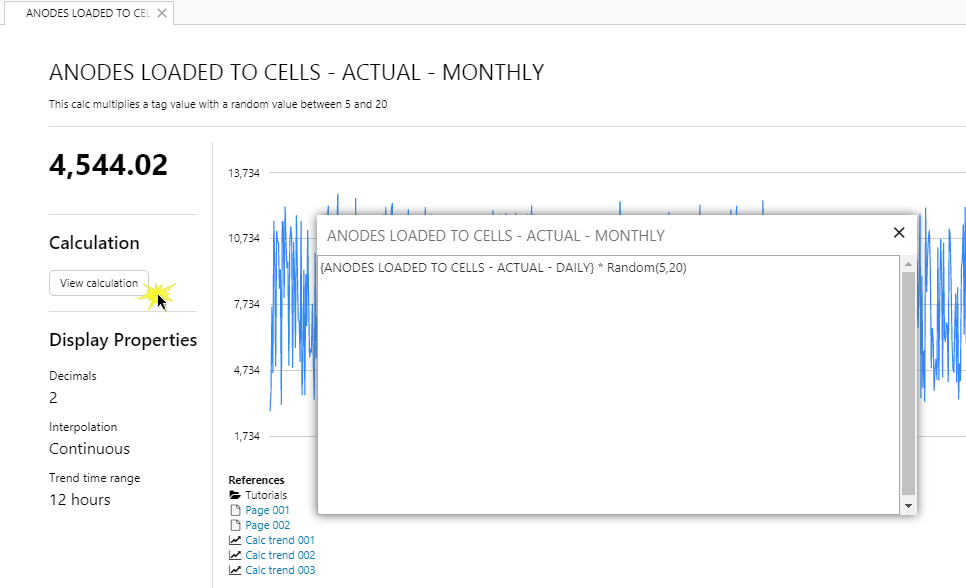Open the Calc trend 003 link
This screenshot has width=966, height=588.
280,570
